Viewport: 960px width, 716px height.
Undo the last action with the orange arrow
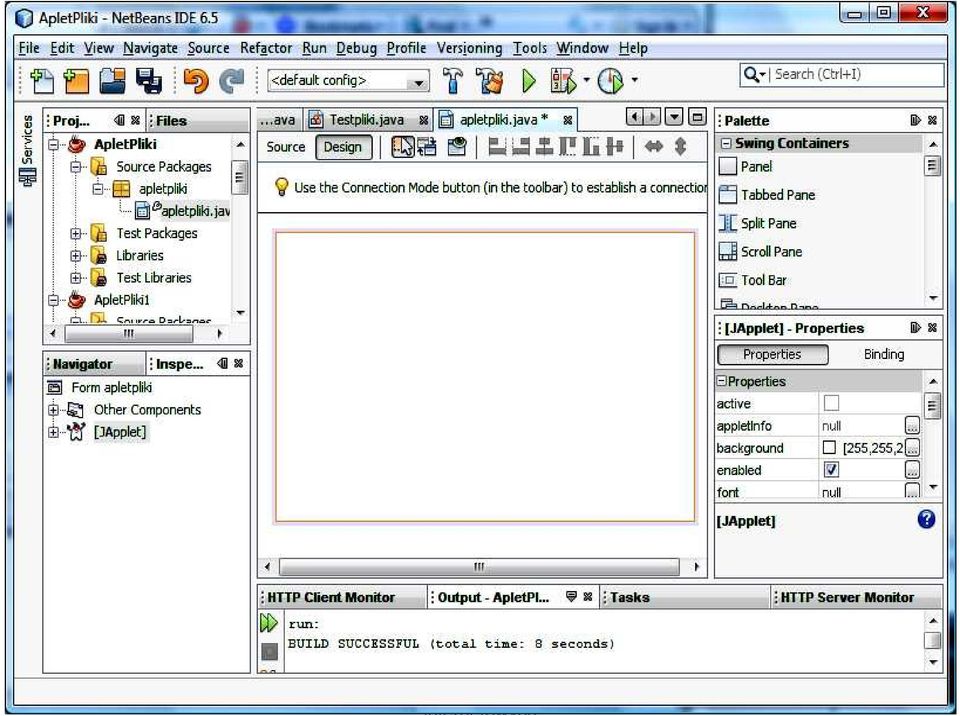196,81
